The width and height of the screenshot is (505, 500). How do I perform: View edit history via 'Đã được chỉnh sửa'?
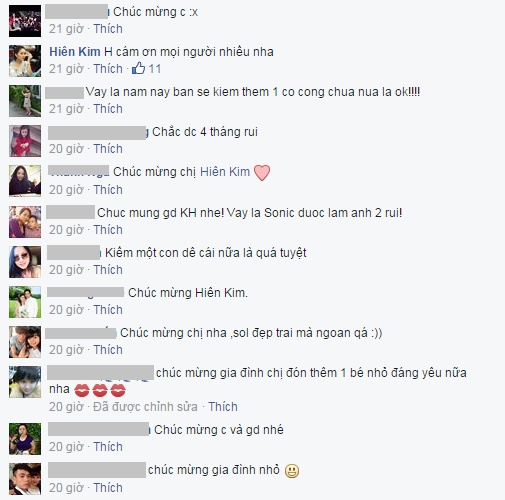[145, 407]
